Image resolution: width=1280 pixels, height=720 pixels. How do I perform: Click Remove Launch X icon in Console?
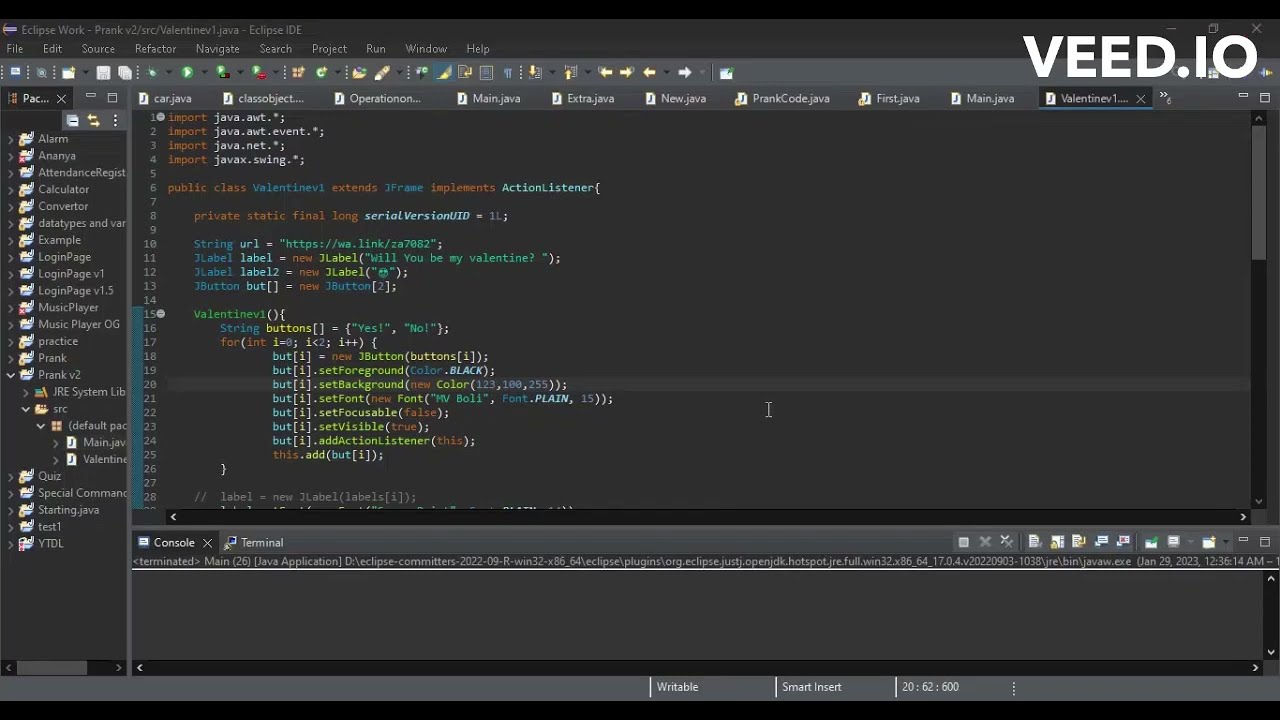pos(985,542)
